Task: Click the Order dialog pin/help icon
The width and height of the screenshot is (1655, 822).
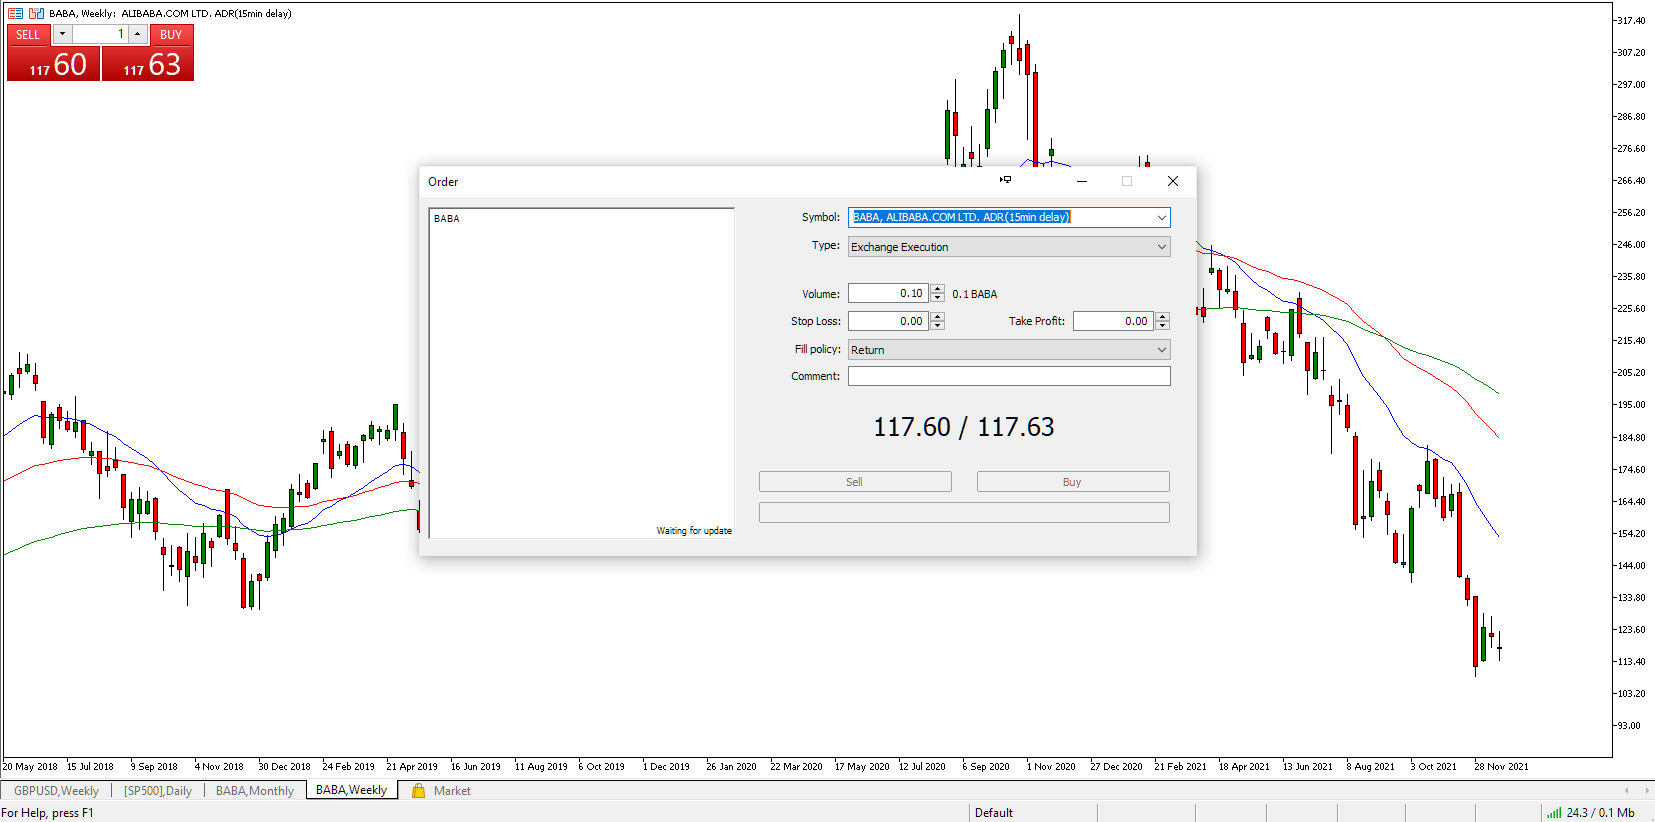Action: [1005, 180]
